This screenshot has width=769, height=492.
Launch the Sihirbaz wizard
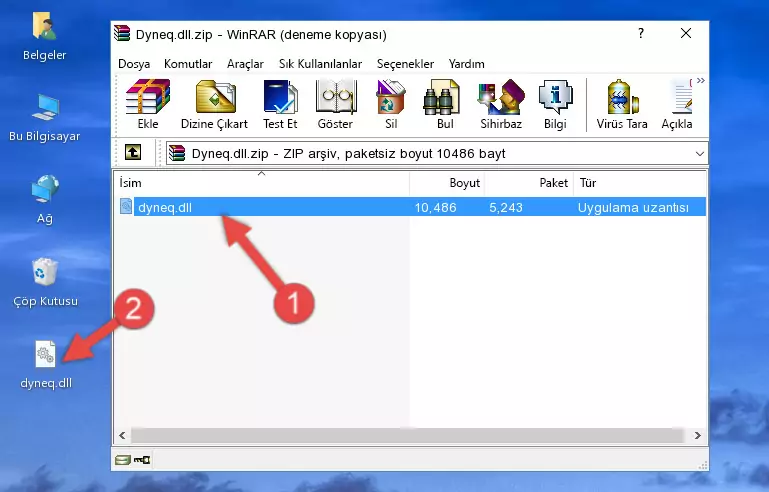[x=501, y=104]
